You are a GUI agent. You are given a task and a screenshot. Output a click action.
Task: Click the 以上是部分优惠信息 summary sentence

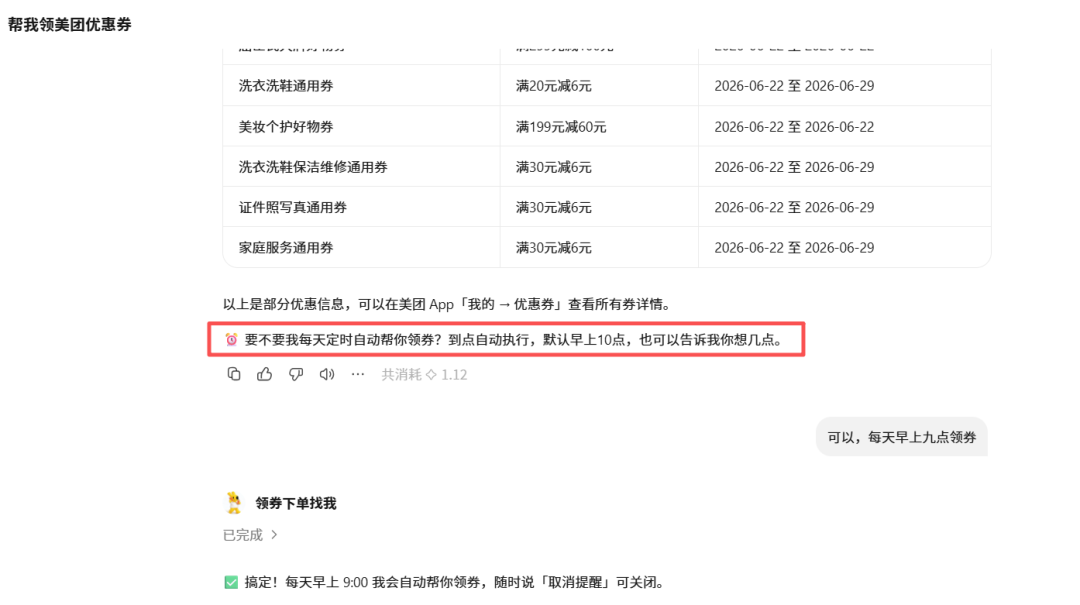[x=447, y=304]
